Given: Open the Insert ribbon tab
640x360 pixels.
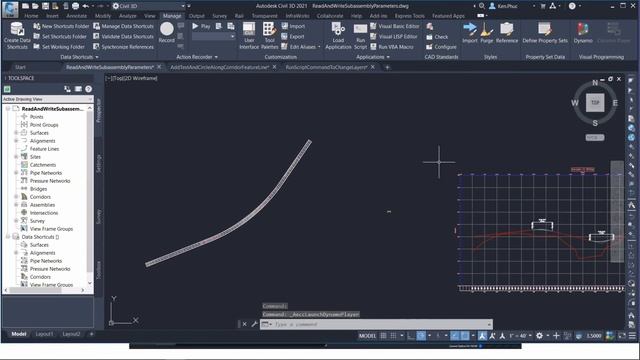Looking at the screenshot, I should [52, 16].
